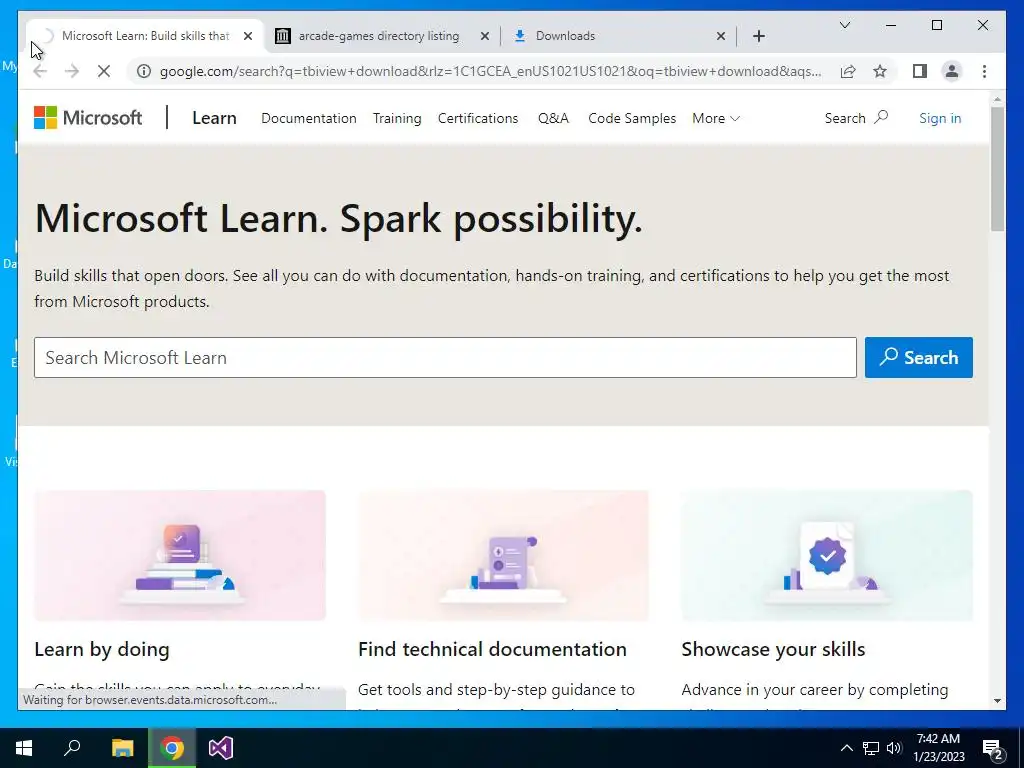Open the Documentation menu item
1024x768 pixels.
pos(309,118)
